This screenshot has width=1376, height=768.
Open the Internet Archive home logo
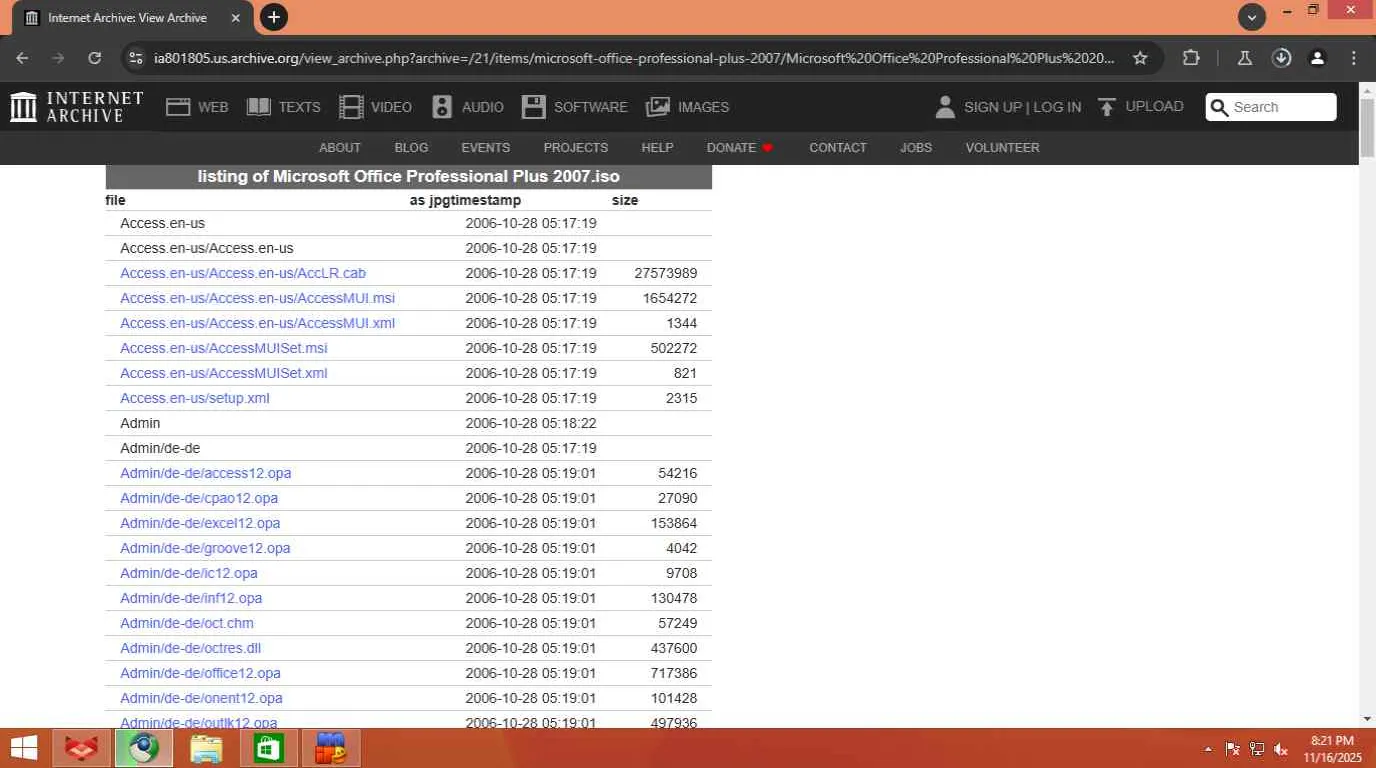point(77,107)
